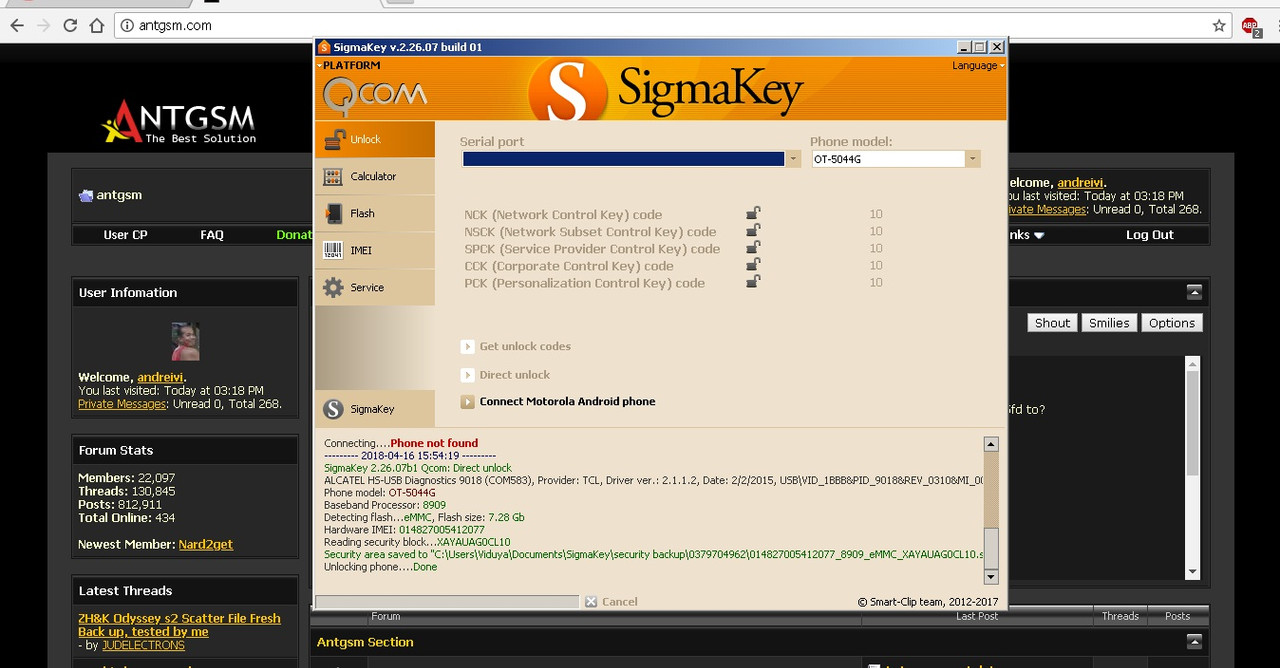Screen dimensions: 1280x668
Task: Open the Calculator tab in SigmaKey
Action: (x=375, y=176)
